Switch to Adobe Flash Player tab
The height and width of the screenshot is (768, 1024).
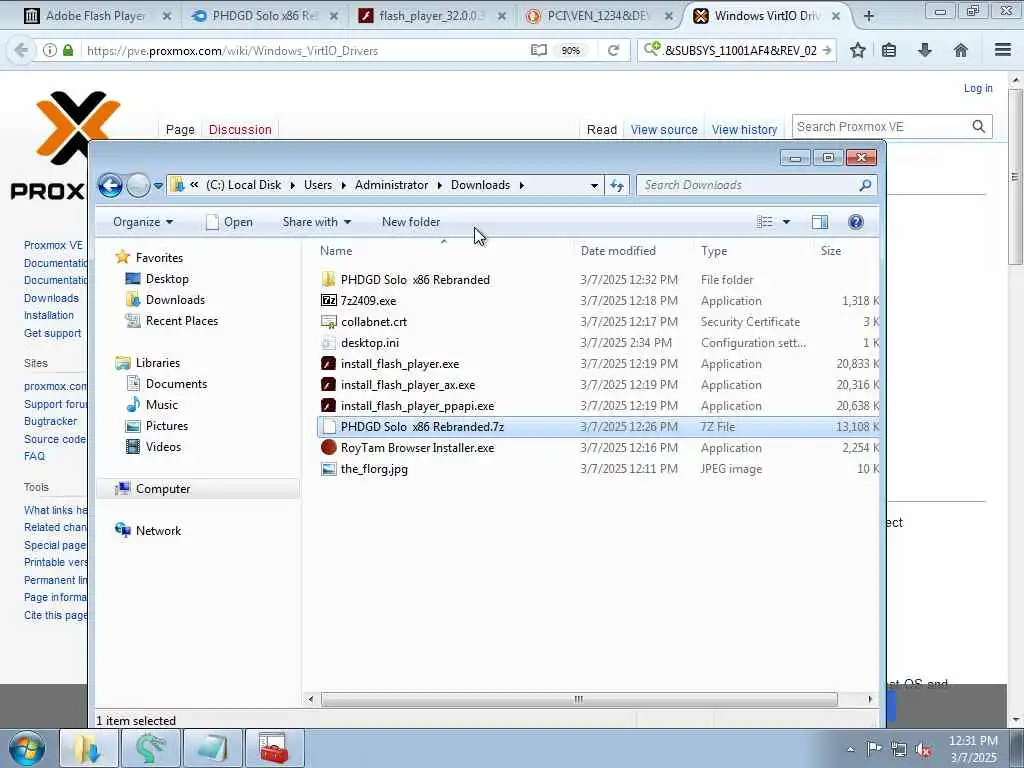coord(97,16)
